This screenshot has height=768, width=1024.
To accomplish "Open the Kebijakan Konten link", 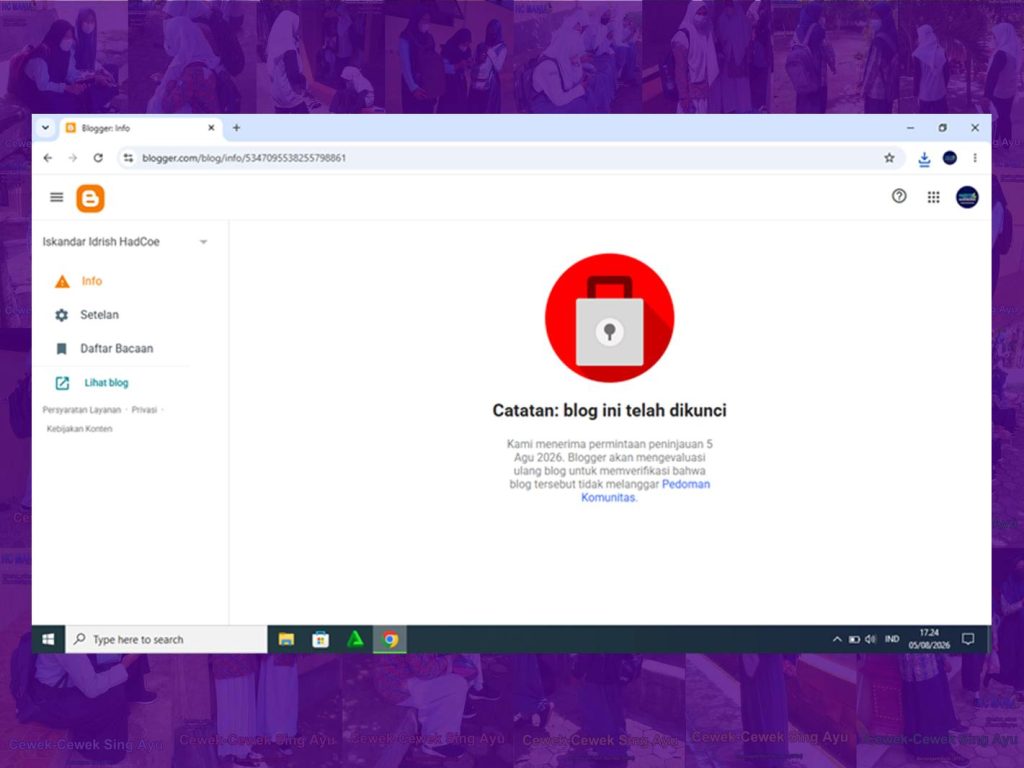I will [80, 429].
